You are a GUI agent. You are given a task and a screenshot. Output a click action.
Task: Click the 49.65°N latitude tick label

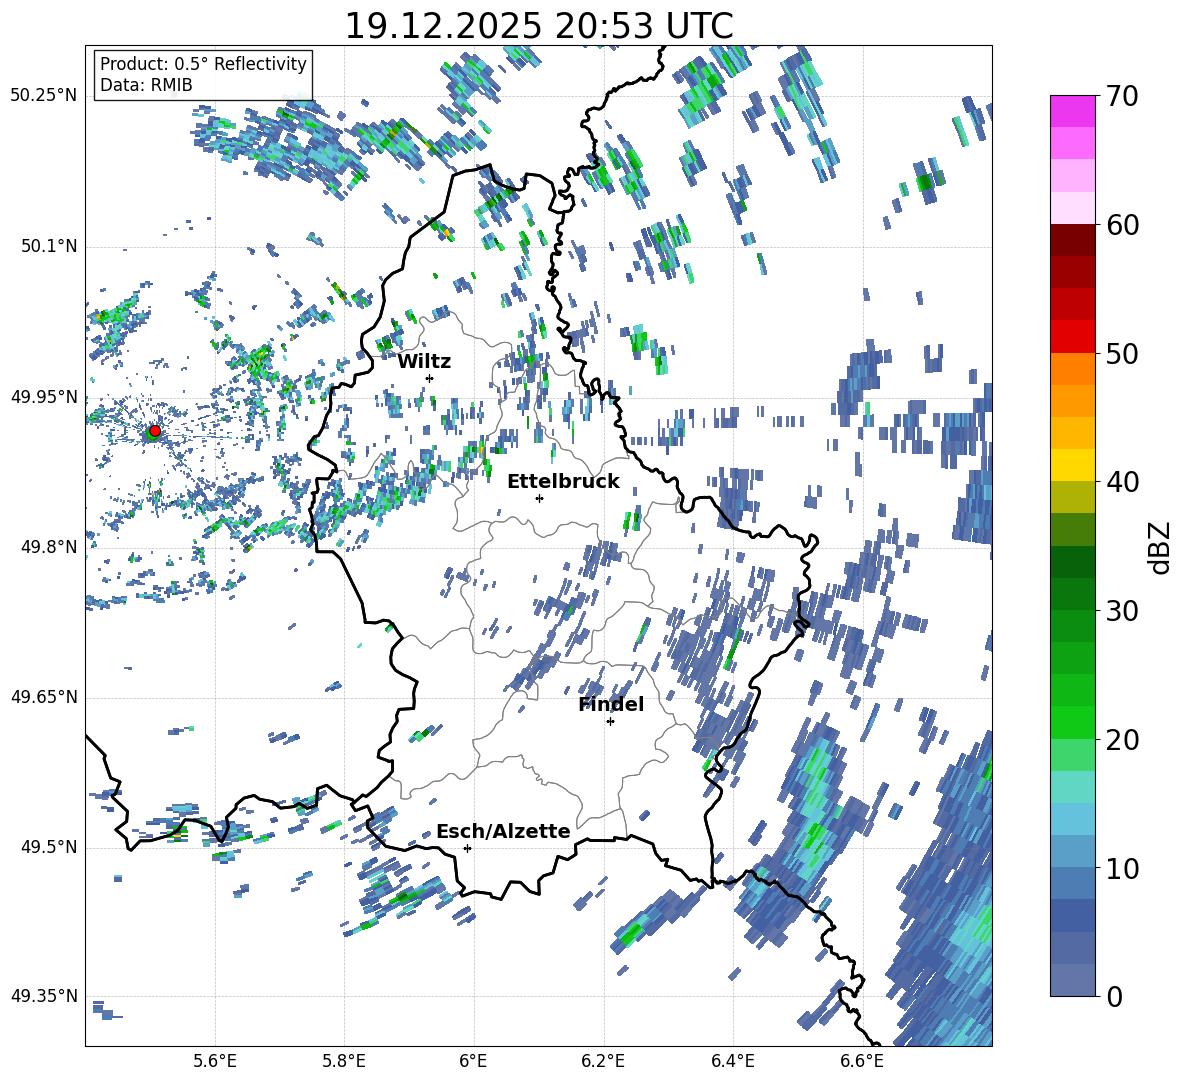tap(44, 696)
